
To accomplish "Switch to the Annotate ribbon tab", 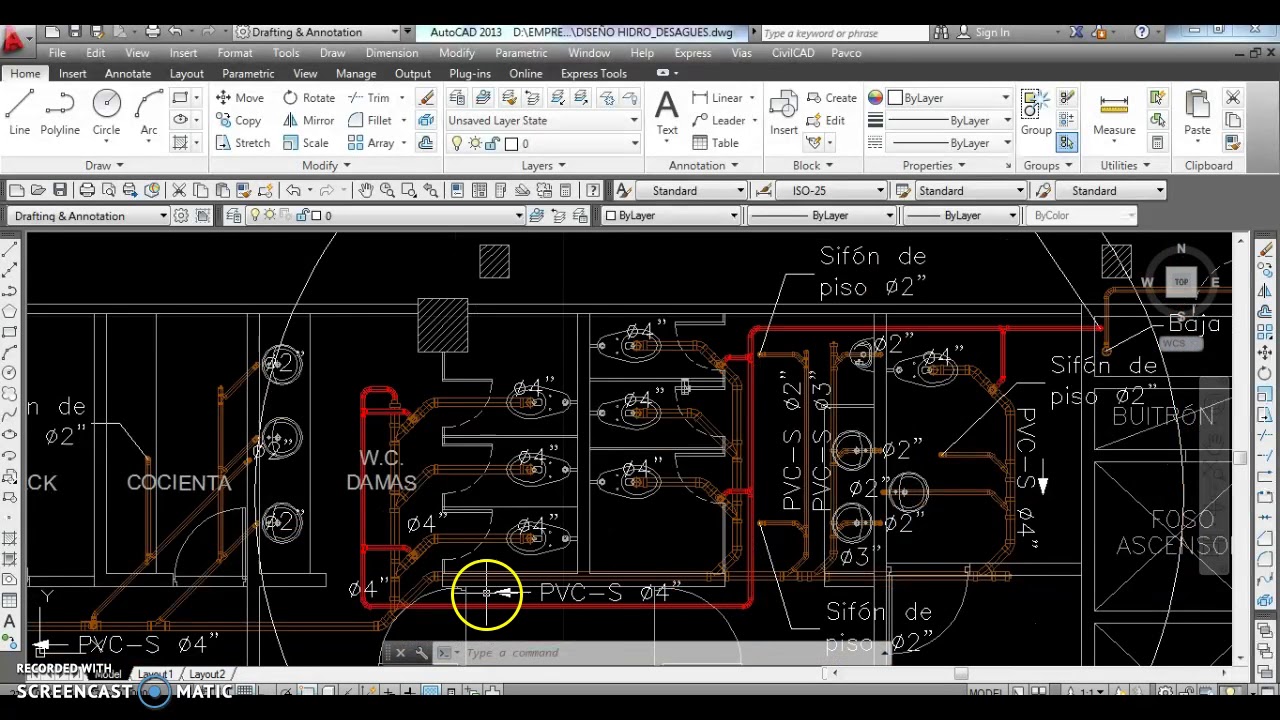I will click(x=128, y=73).
